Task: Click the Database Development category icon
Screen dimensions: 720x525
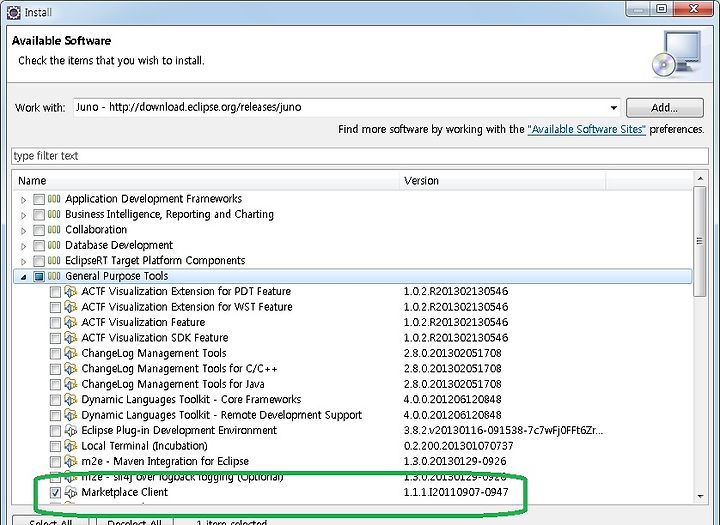Action: click(54, 245)
